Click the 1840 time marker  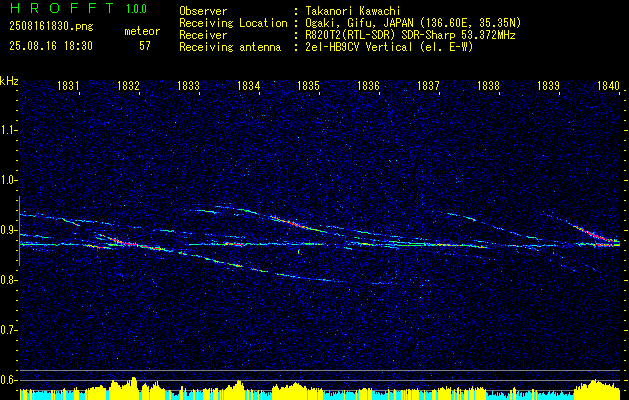pos(608,85)
